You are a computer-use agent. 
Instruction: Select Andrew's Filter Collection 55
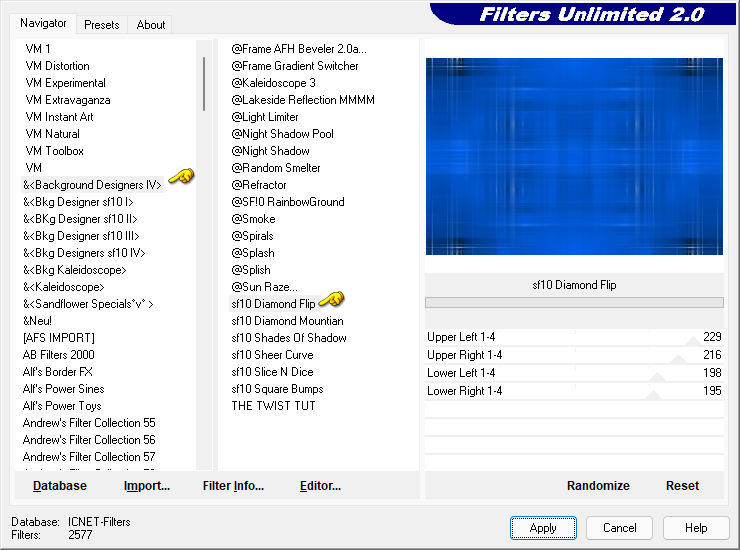point(89,423)
